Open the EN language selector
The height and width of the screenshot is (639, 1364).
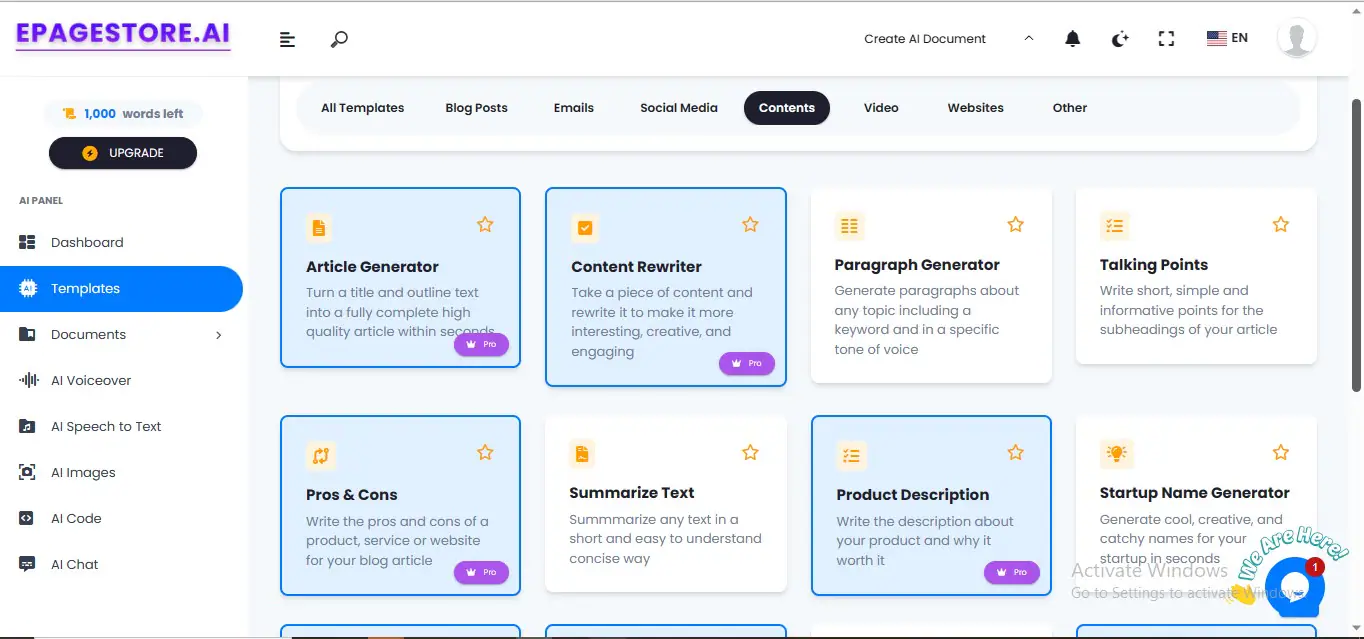[1227, 38]
